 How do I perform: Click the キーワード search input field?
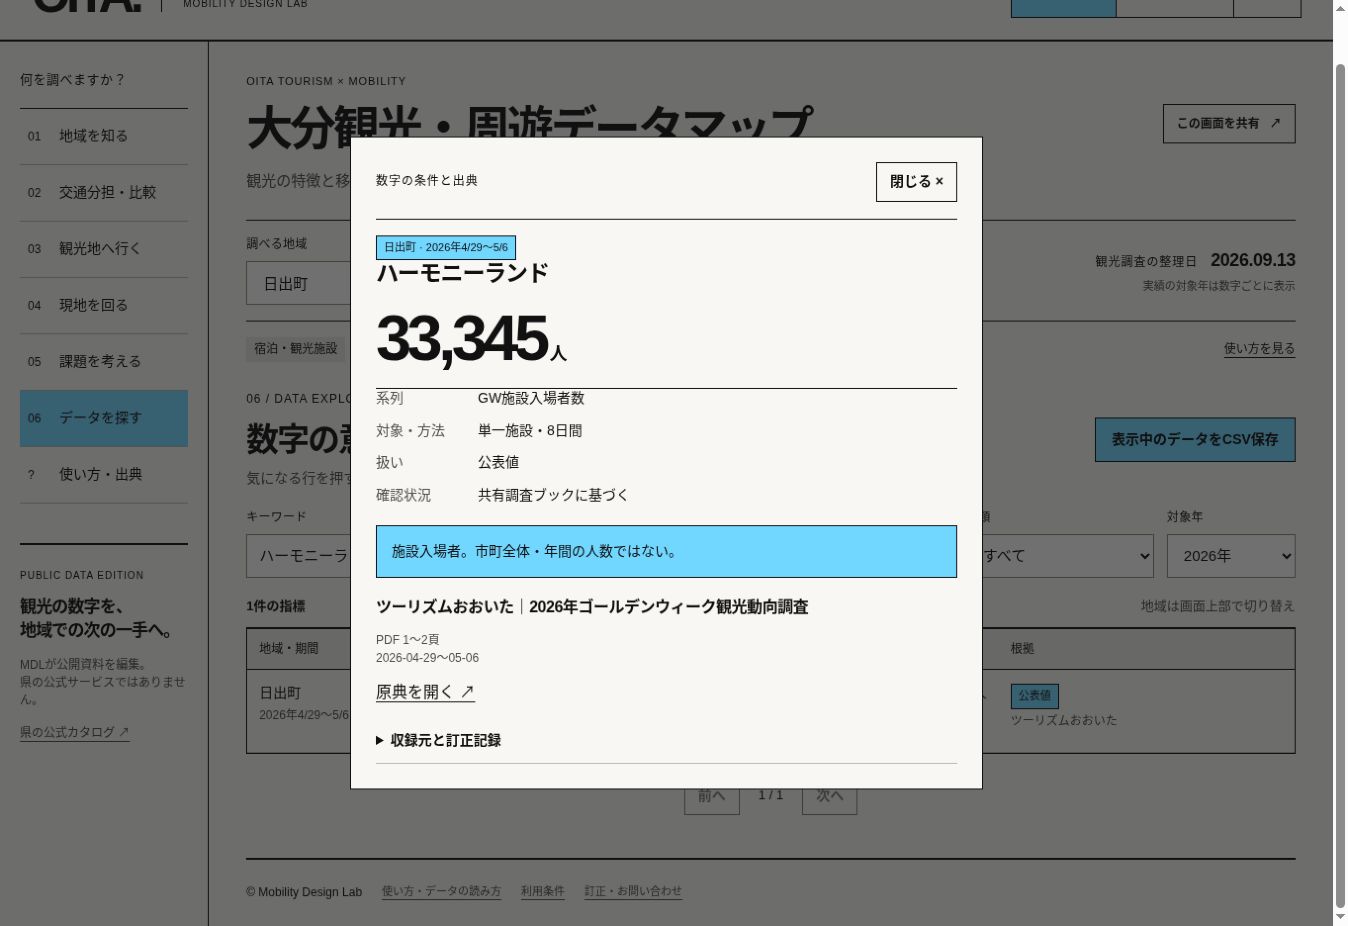pos(298,556)
